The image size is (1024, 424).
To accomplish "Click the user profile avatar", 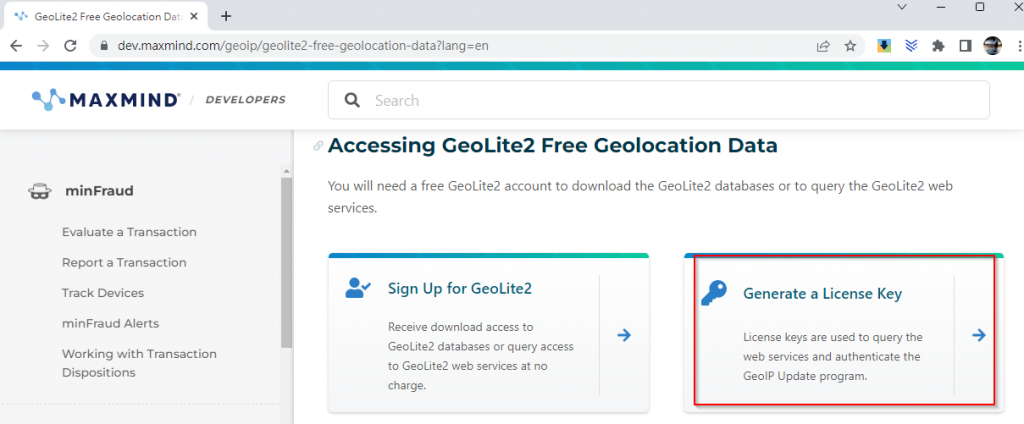I will 993,46.
